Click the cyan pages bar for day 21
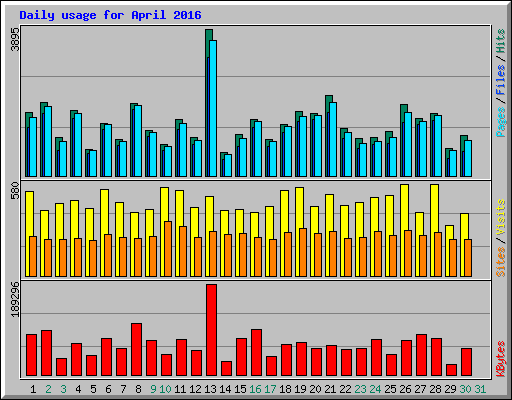Screen dimensions: 512x400 pyautogui.click(x=333, y=139)
